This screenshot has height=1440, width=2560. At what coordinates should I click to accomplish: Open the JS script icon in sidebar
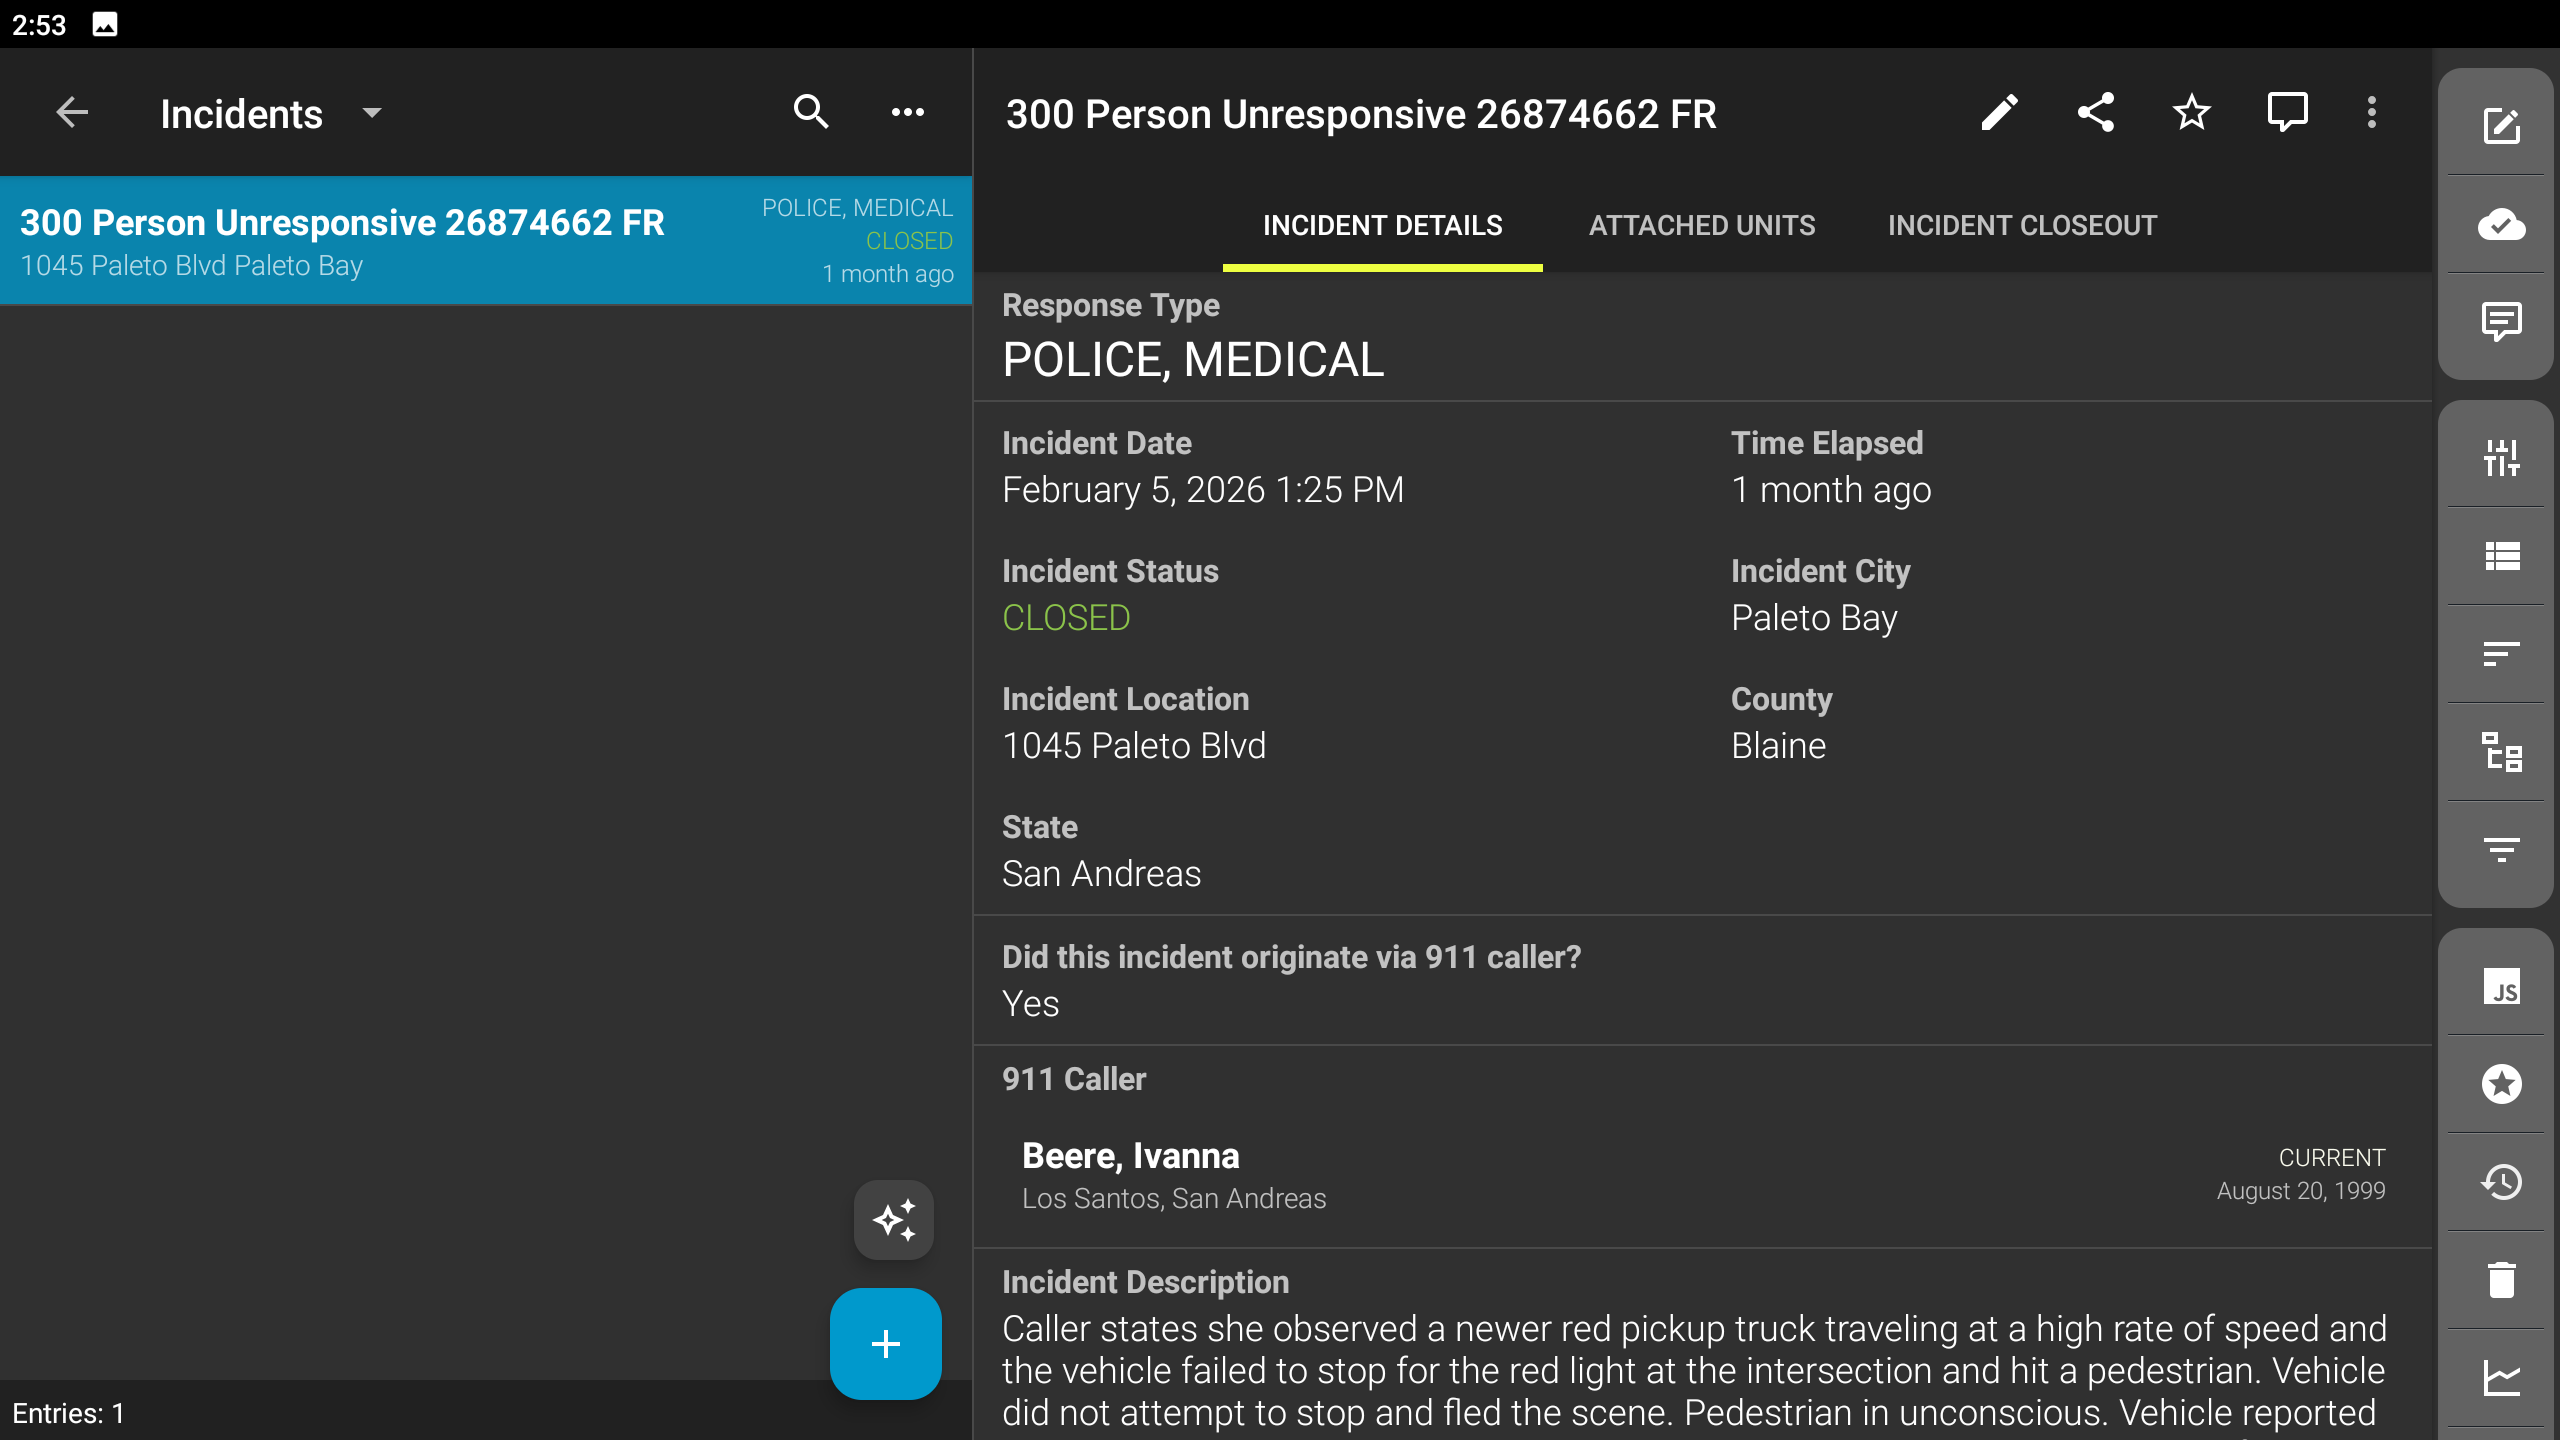[2501, 987]
